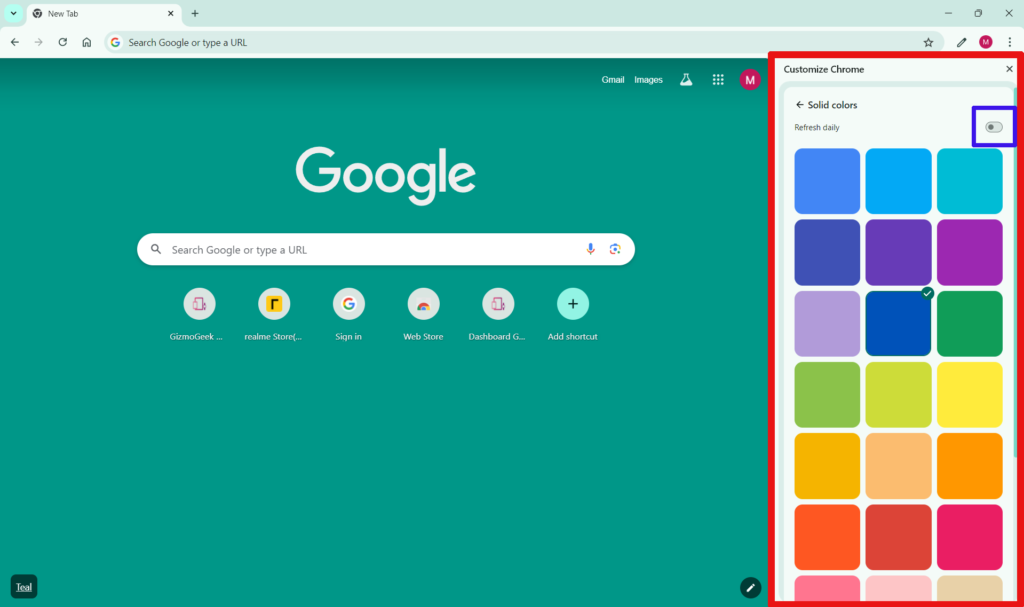Viewport: 1024px width, 607px height.
Task: Select the brick red color swatch
Action: pos(898,537)
